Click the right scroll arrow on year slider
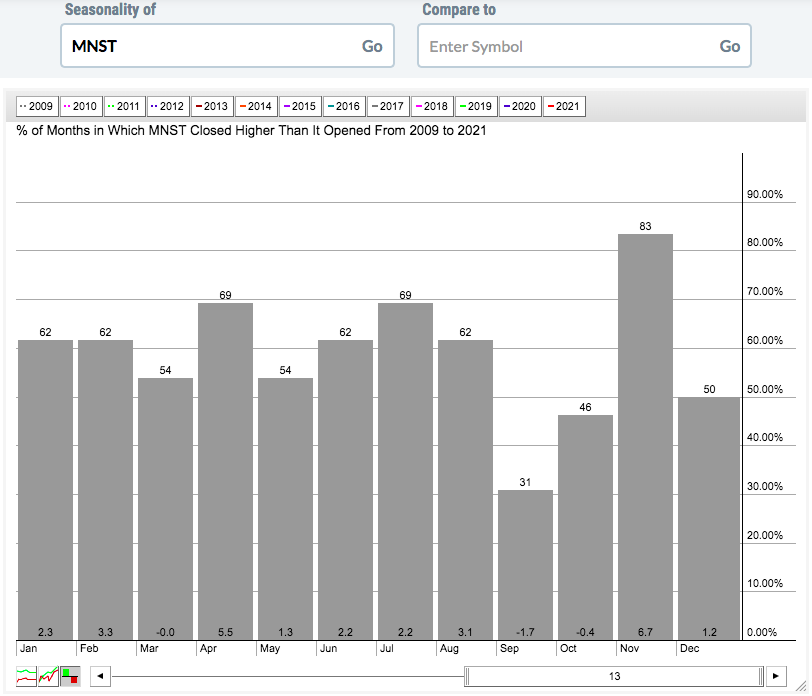Viewport: 812px width, 696px height. point(776,677)
